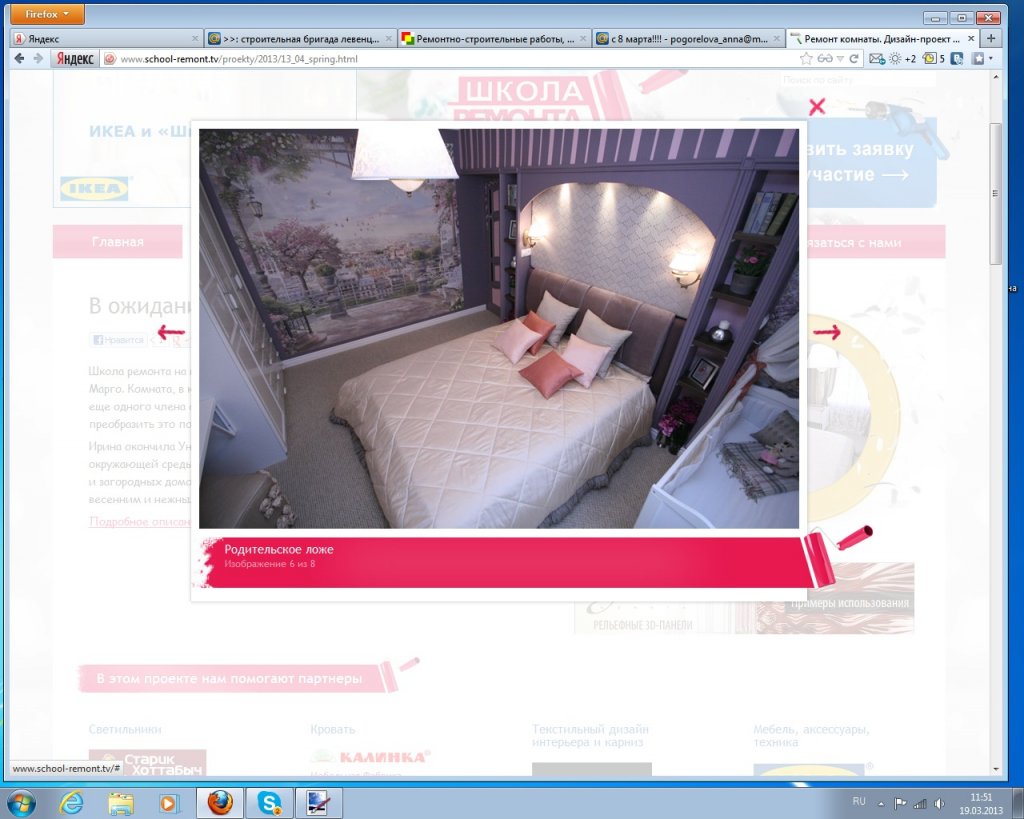Click the Подробное описание link
1024x819 pixels.
(x=140, y=522)
